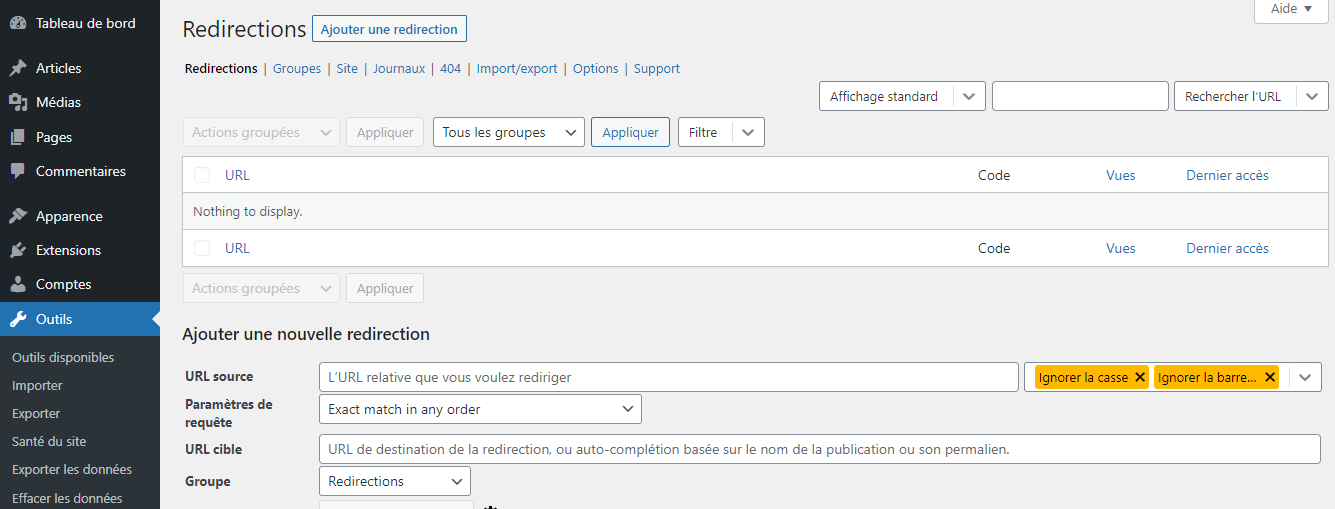Open Médias via its sidebar icon

pos(18,102)
